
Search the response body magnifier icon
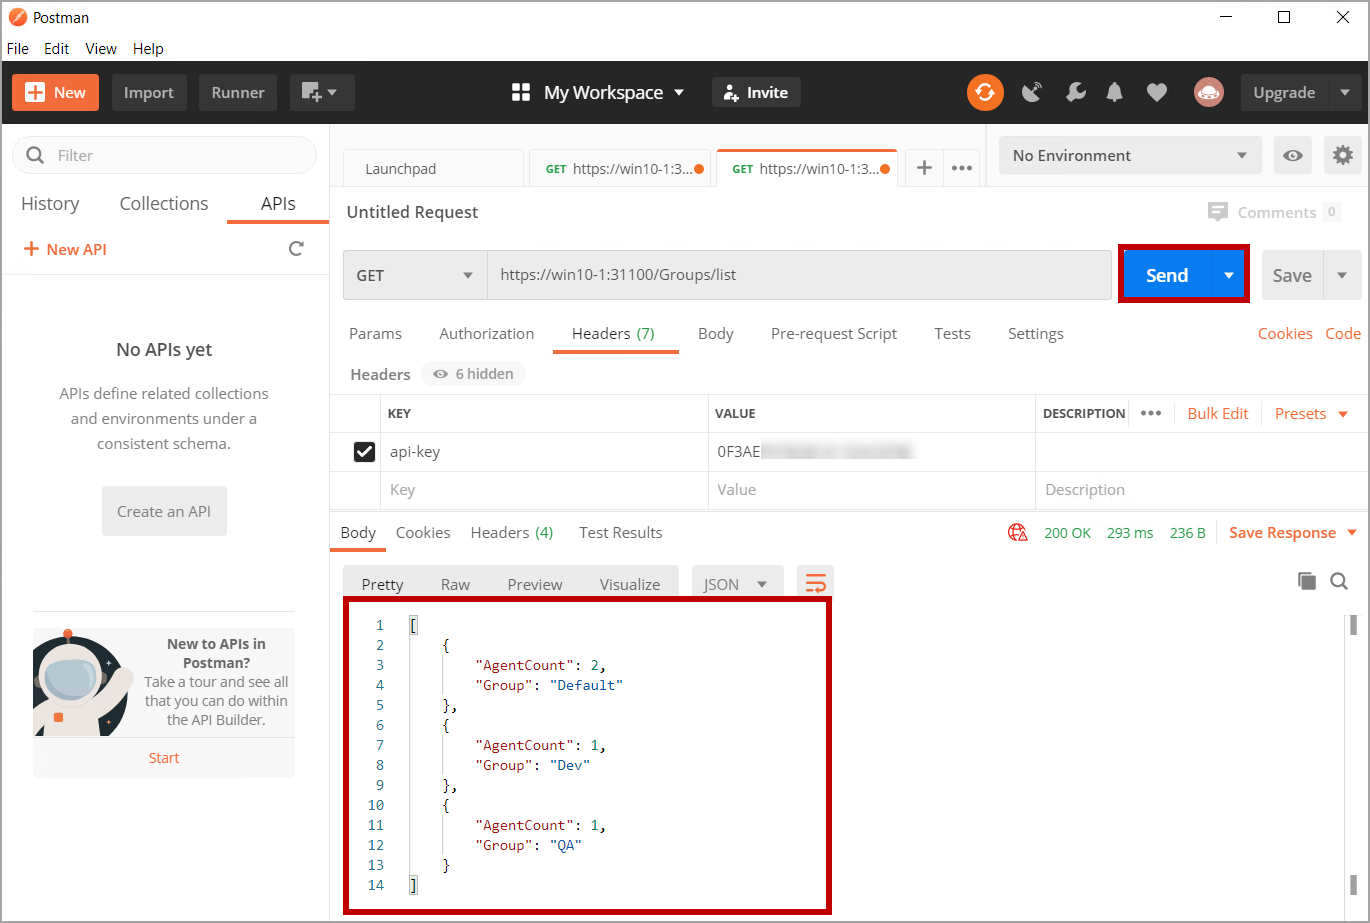click(x=1339, y=581)
